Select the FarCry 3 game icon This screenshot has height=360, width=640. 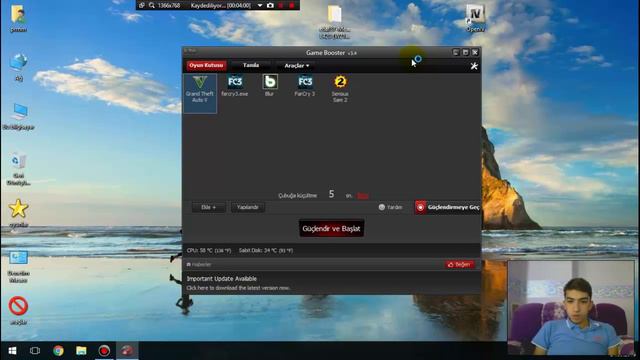click(305, 86)
